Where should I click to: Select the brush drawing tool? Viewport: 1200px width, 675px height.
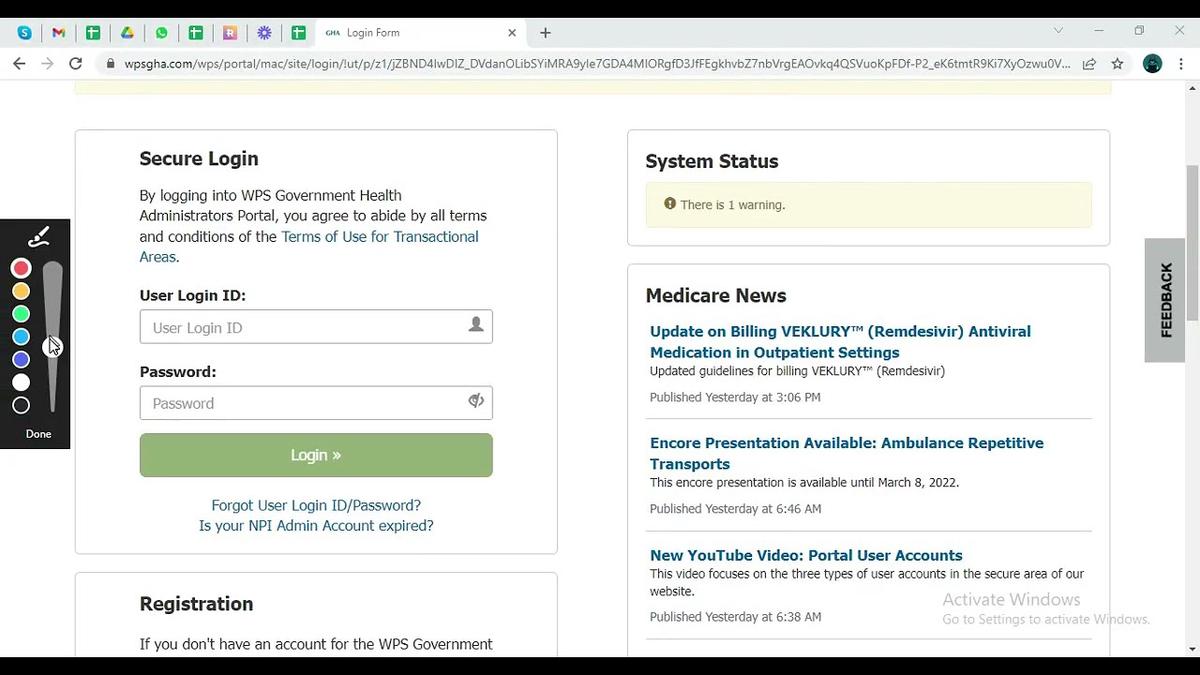click(38, 237)
